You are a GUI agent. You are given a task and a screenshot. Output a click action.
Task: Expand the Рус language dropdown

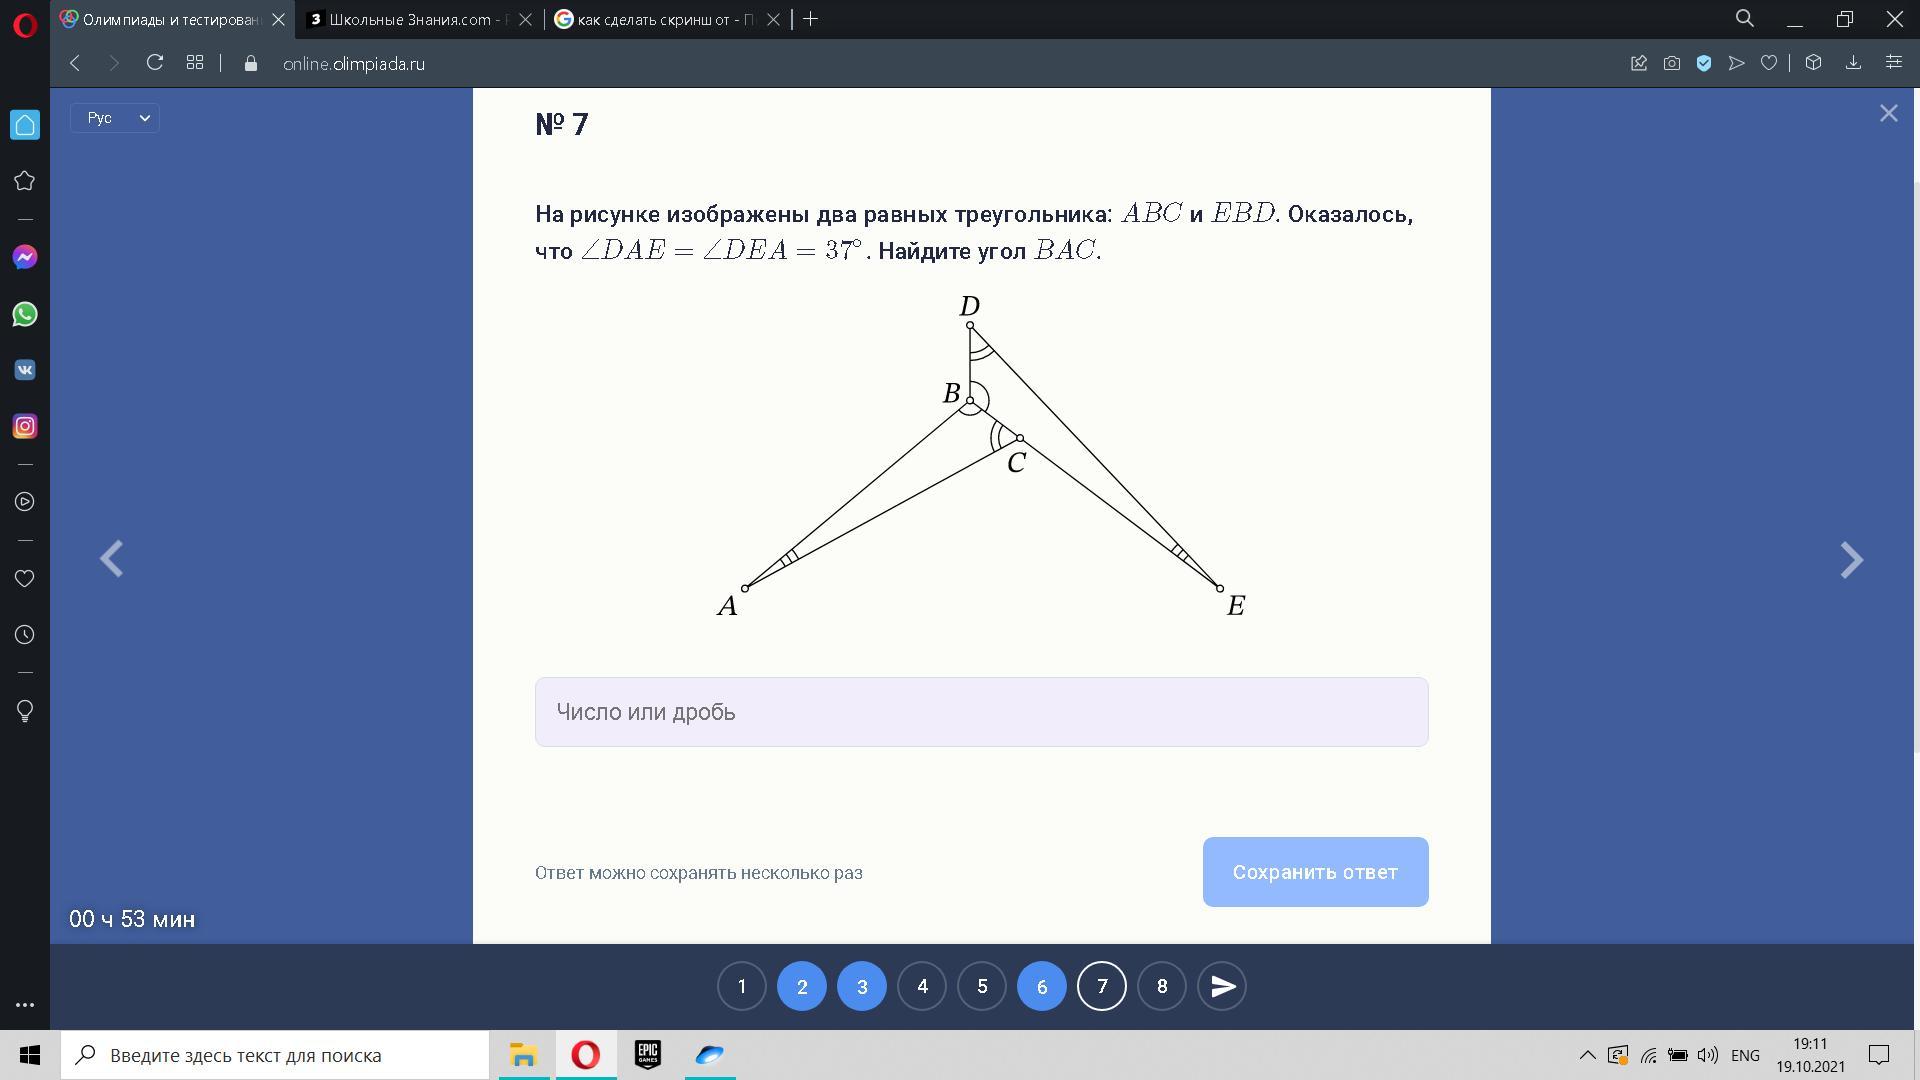pyautogui.click(x=115, y=118)
